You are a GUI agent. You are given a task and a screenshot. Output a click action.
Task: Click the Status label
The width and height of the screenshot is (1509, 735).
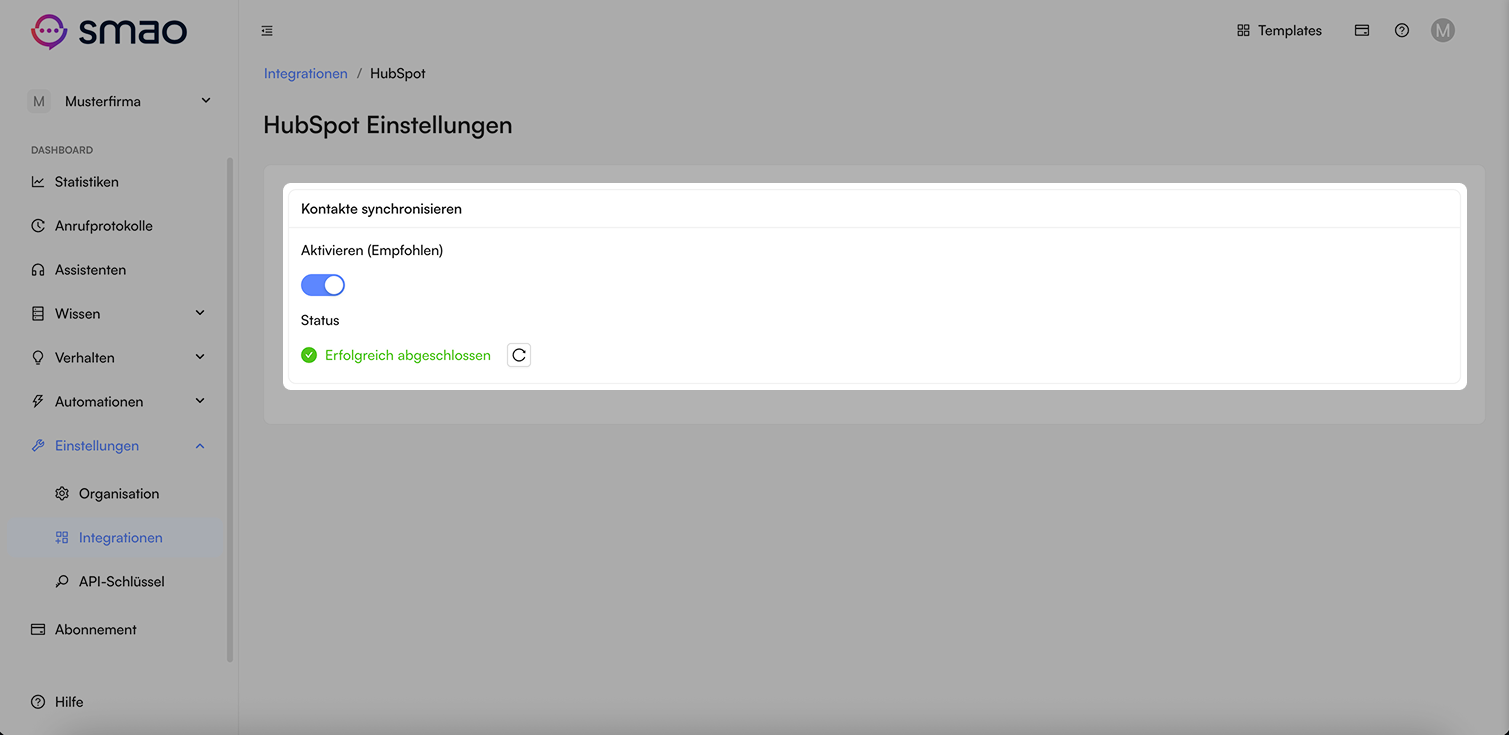(320, 321)
